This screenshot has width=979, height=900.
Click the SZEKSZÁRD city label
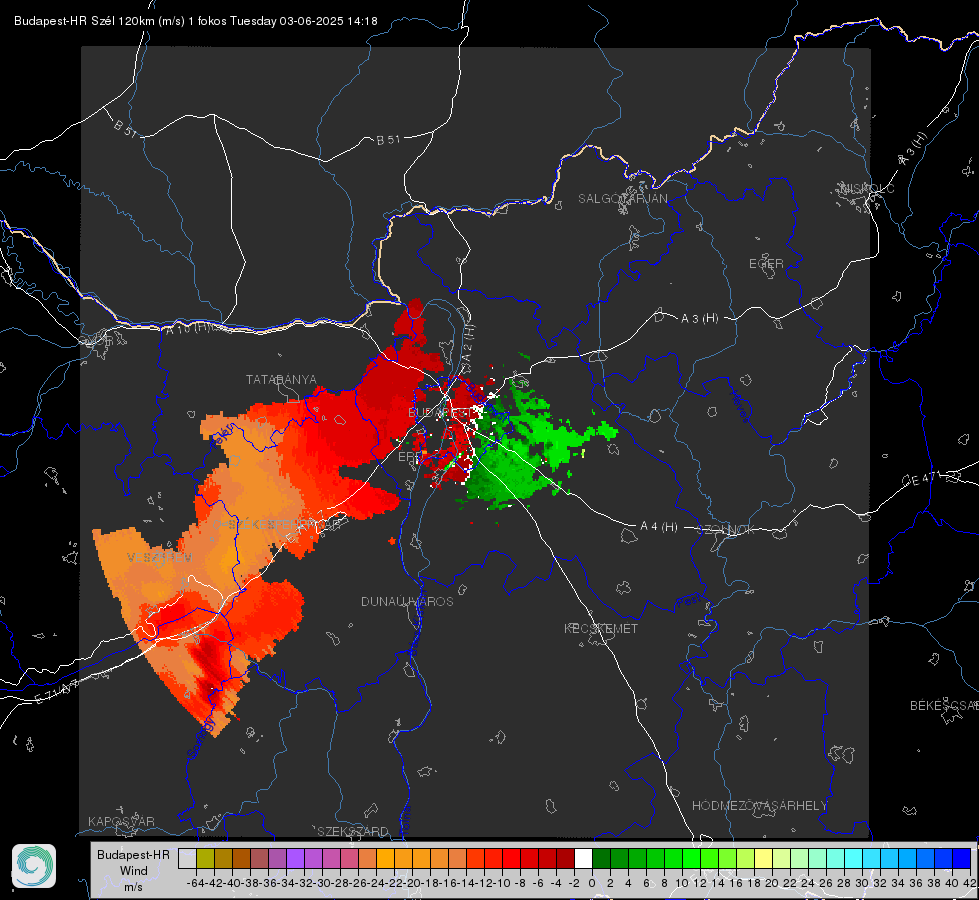[353, 831]
